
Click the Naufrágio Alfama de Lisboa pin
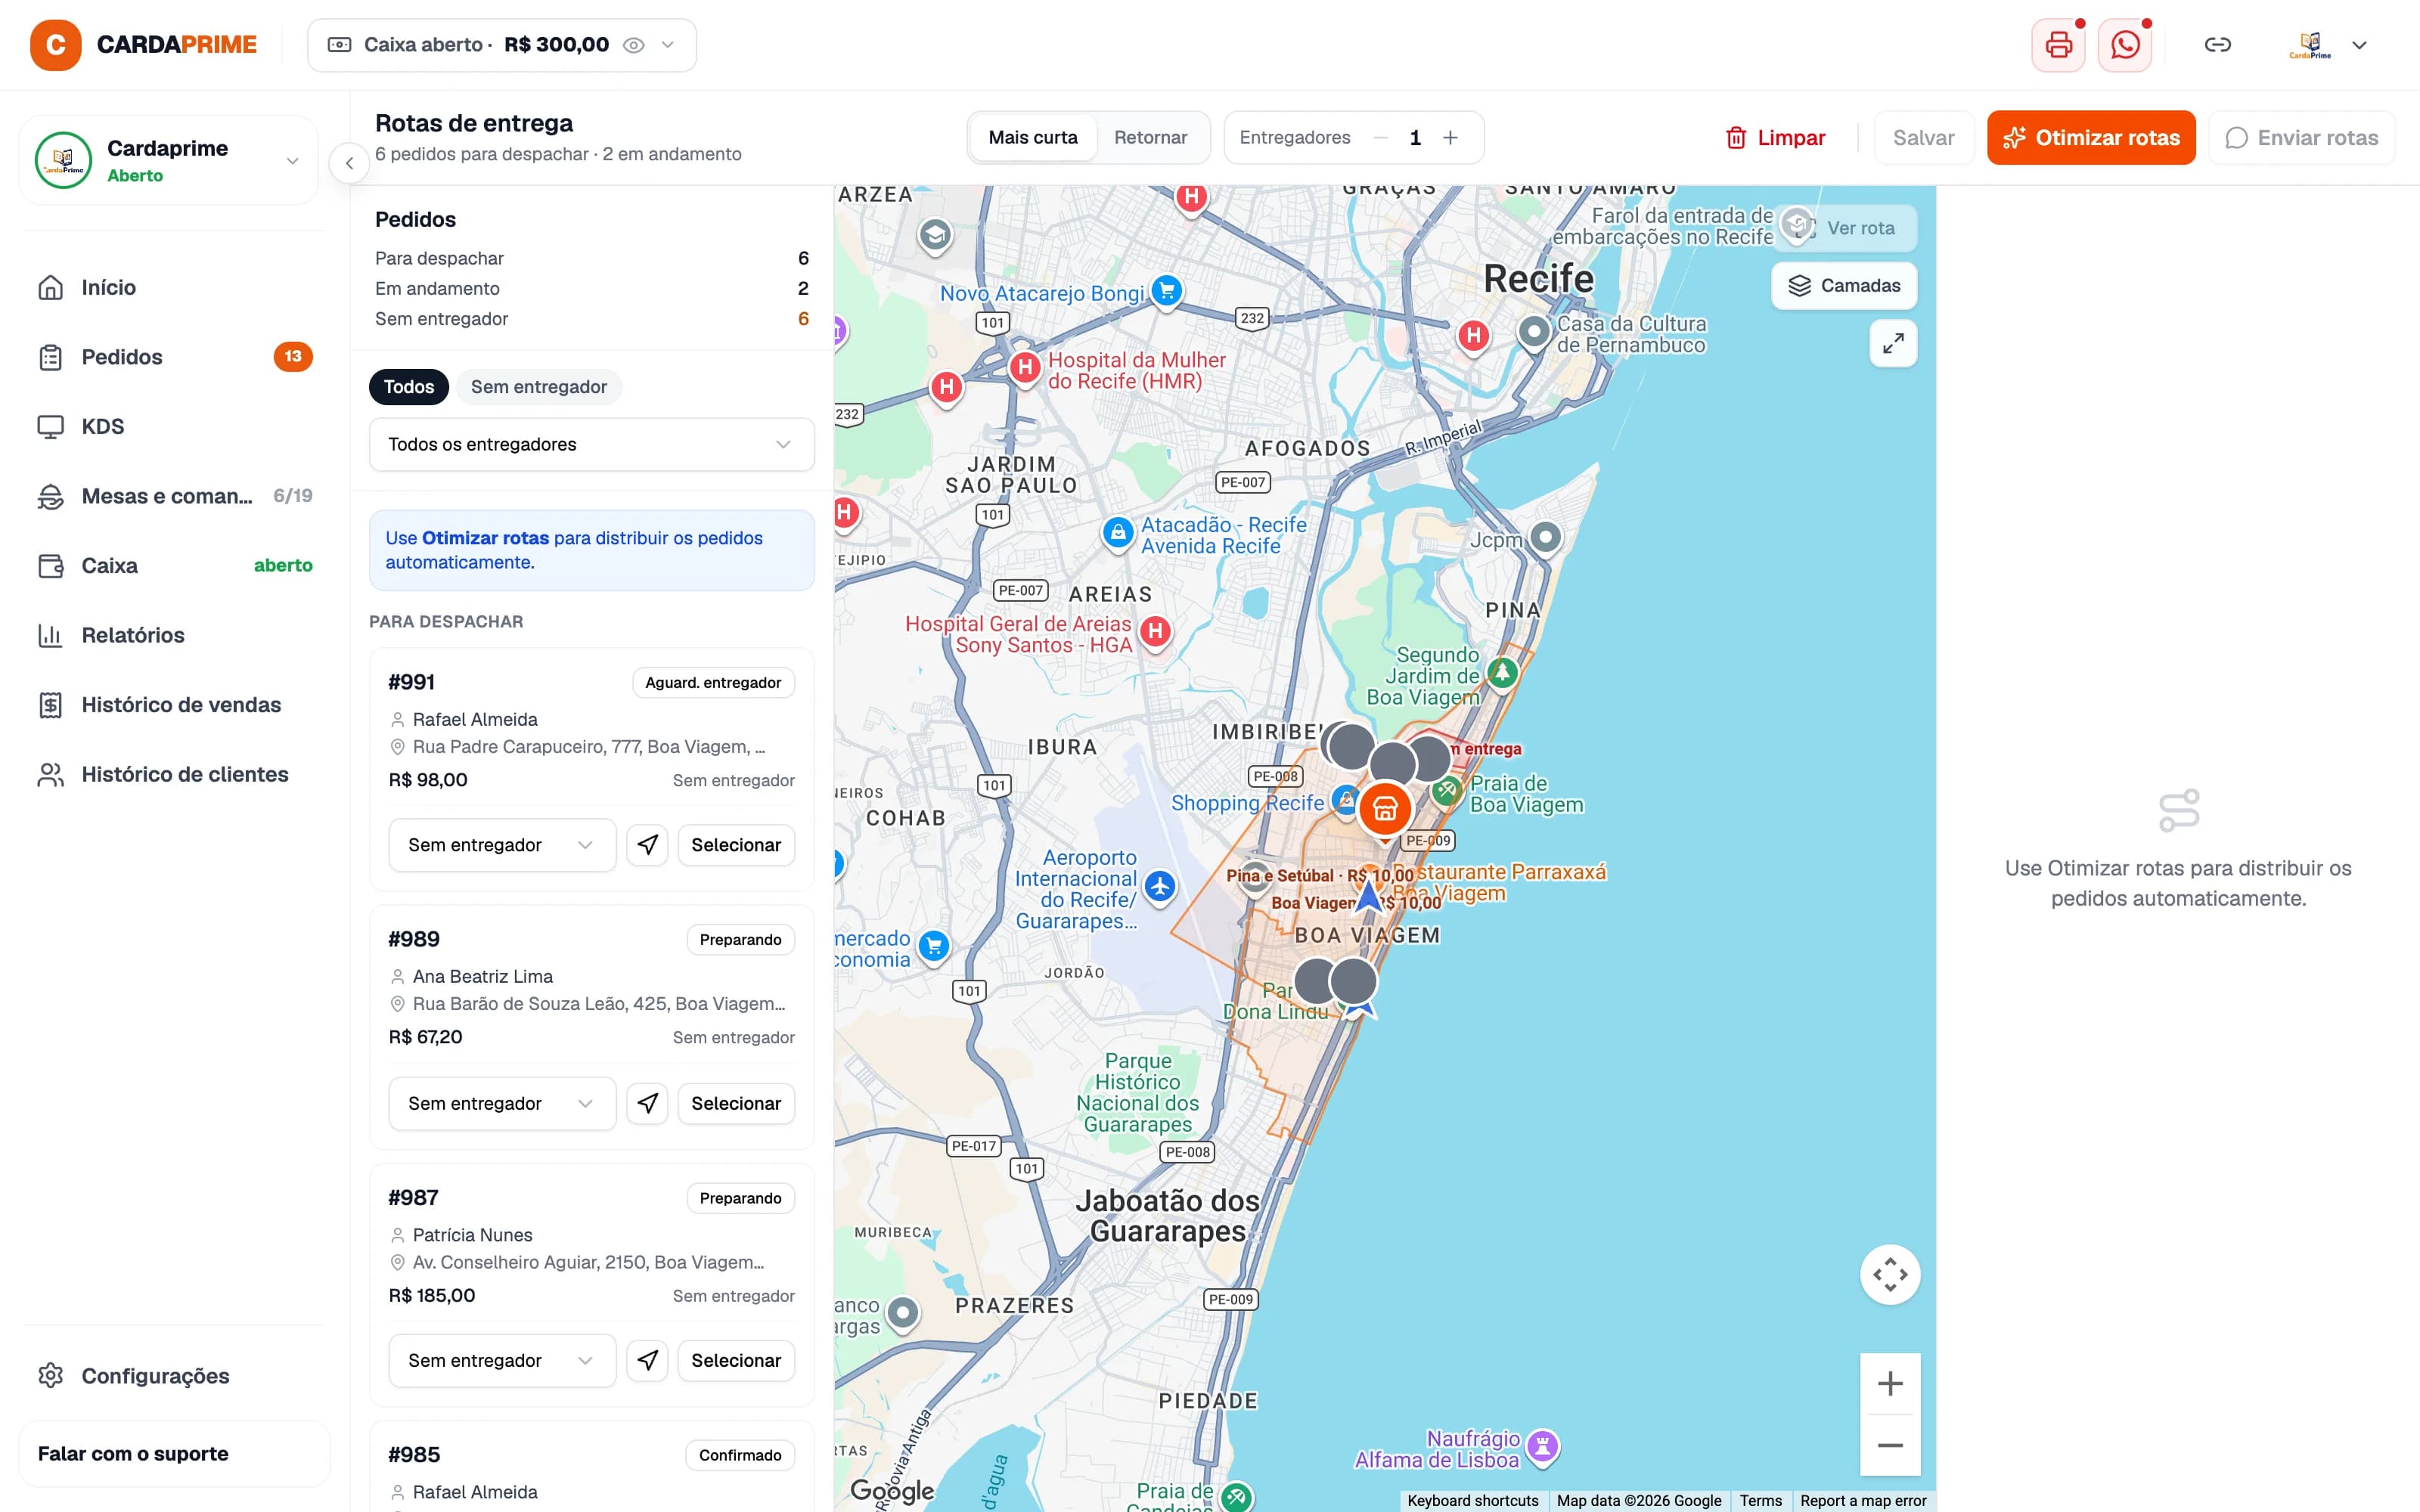(x=1543, y=1446)
